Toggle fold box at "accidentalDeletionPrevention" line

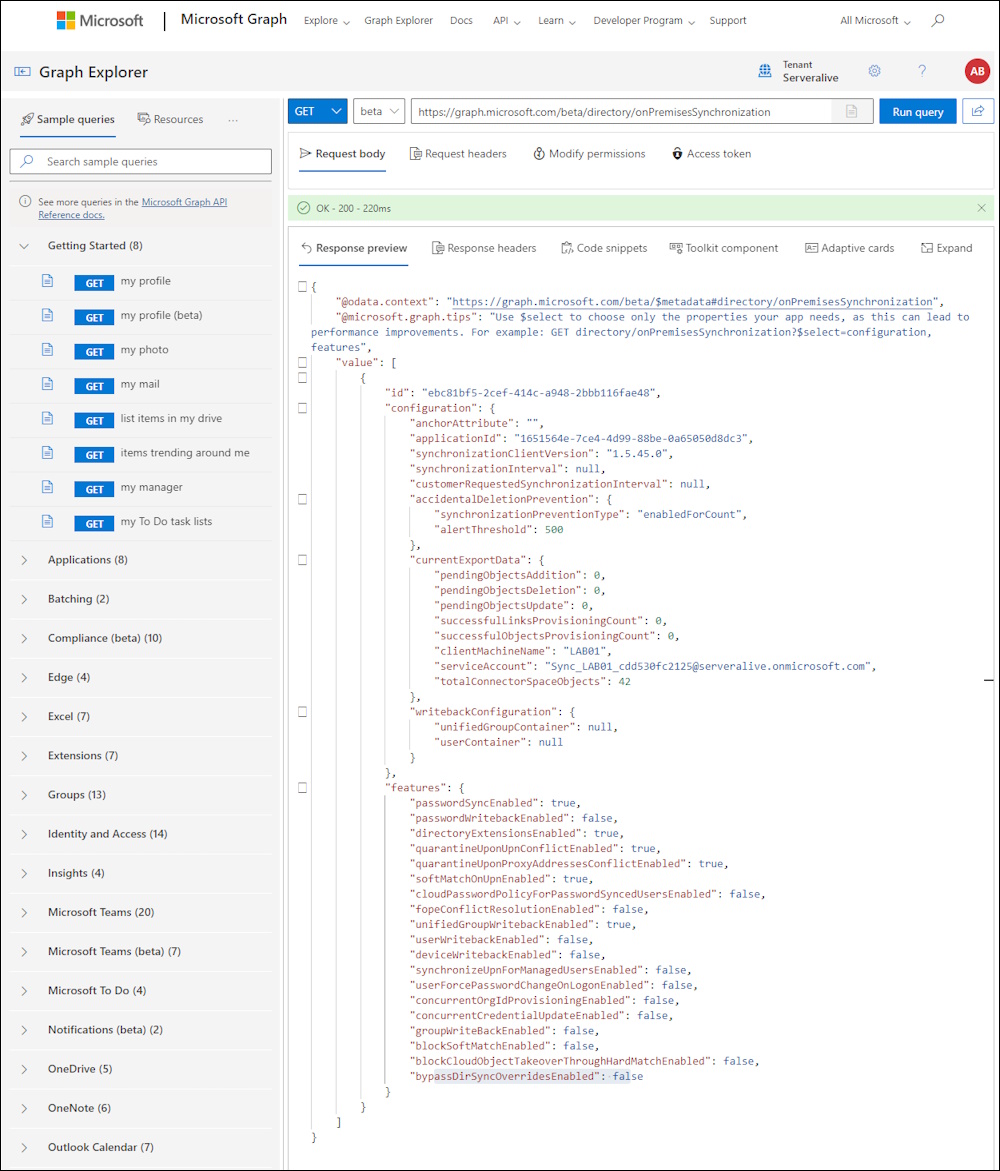coord(302,500)
